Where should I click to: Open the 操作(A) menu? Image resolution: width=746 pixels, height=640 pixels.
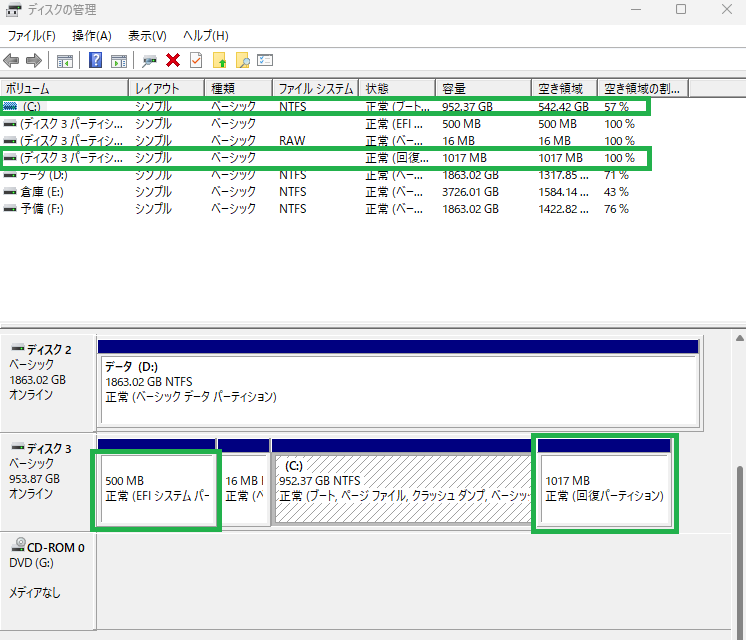(92, 36)
